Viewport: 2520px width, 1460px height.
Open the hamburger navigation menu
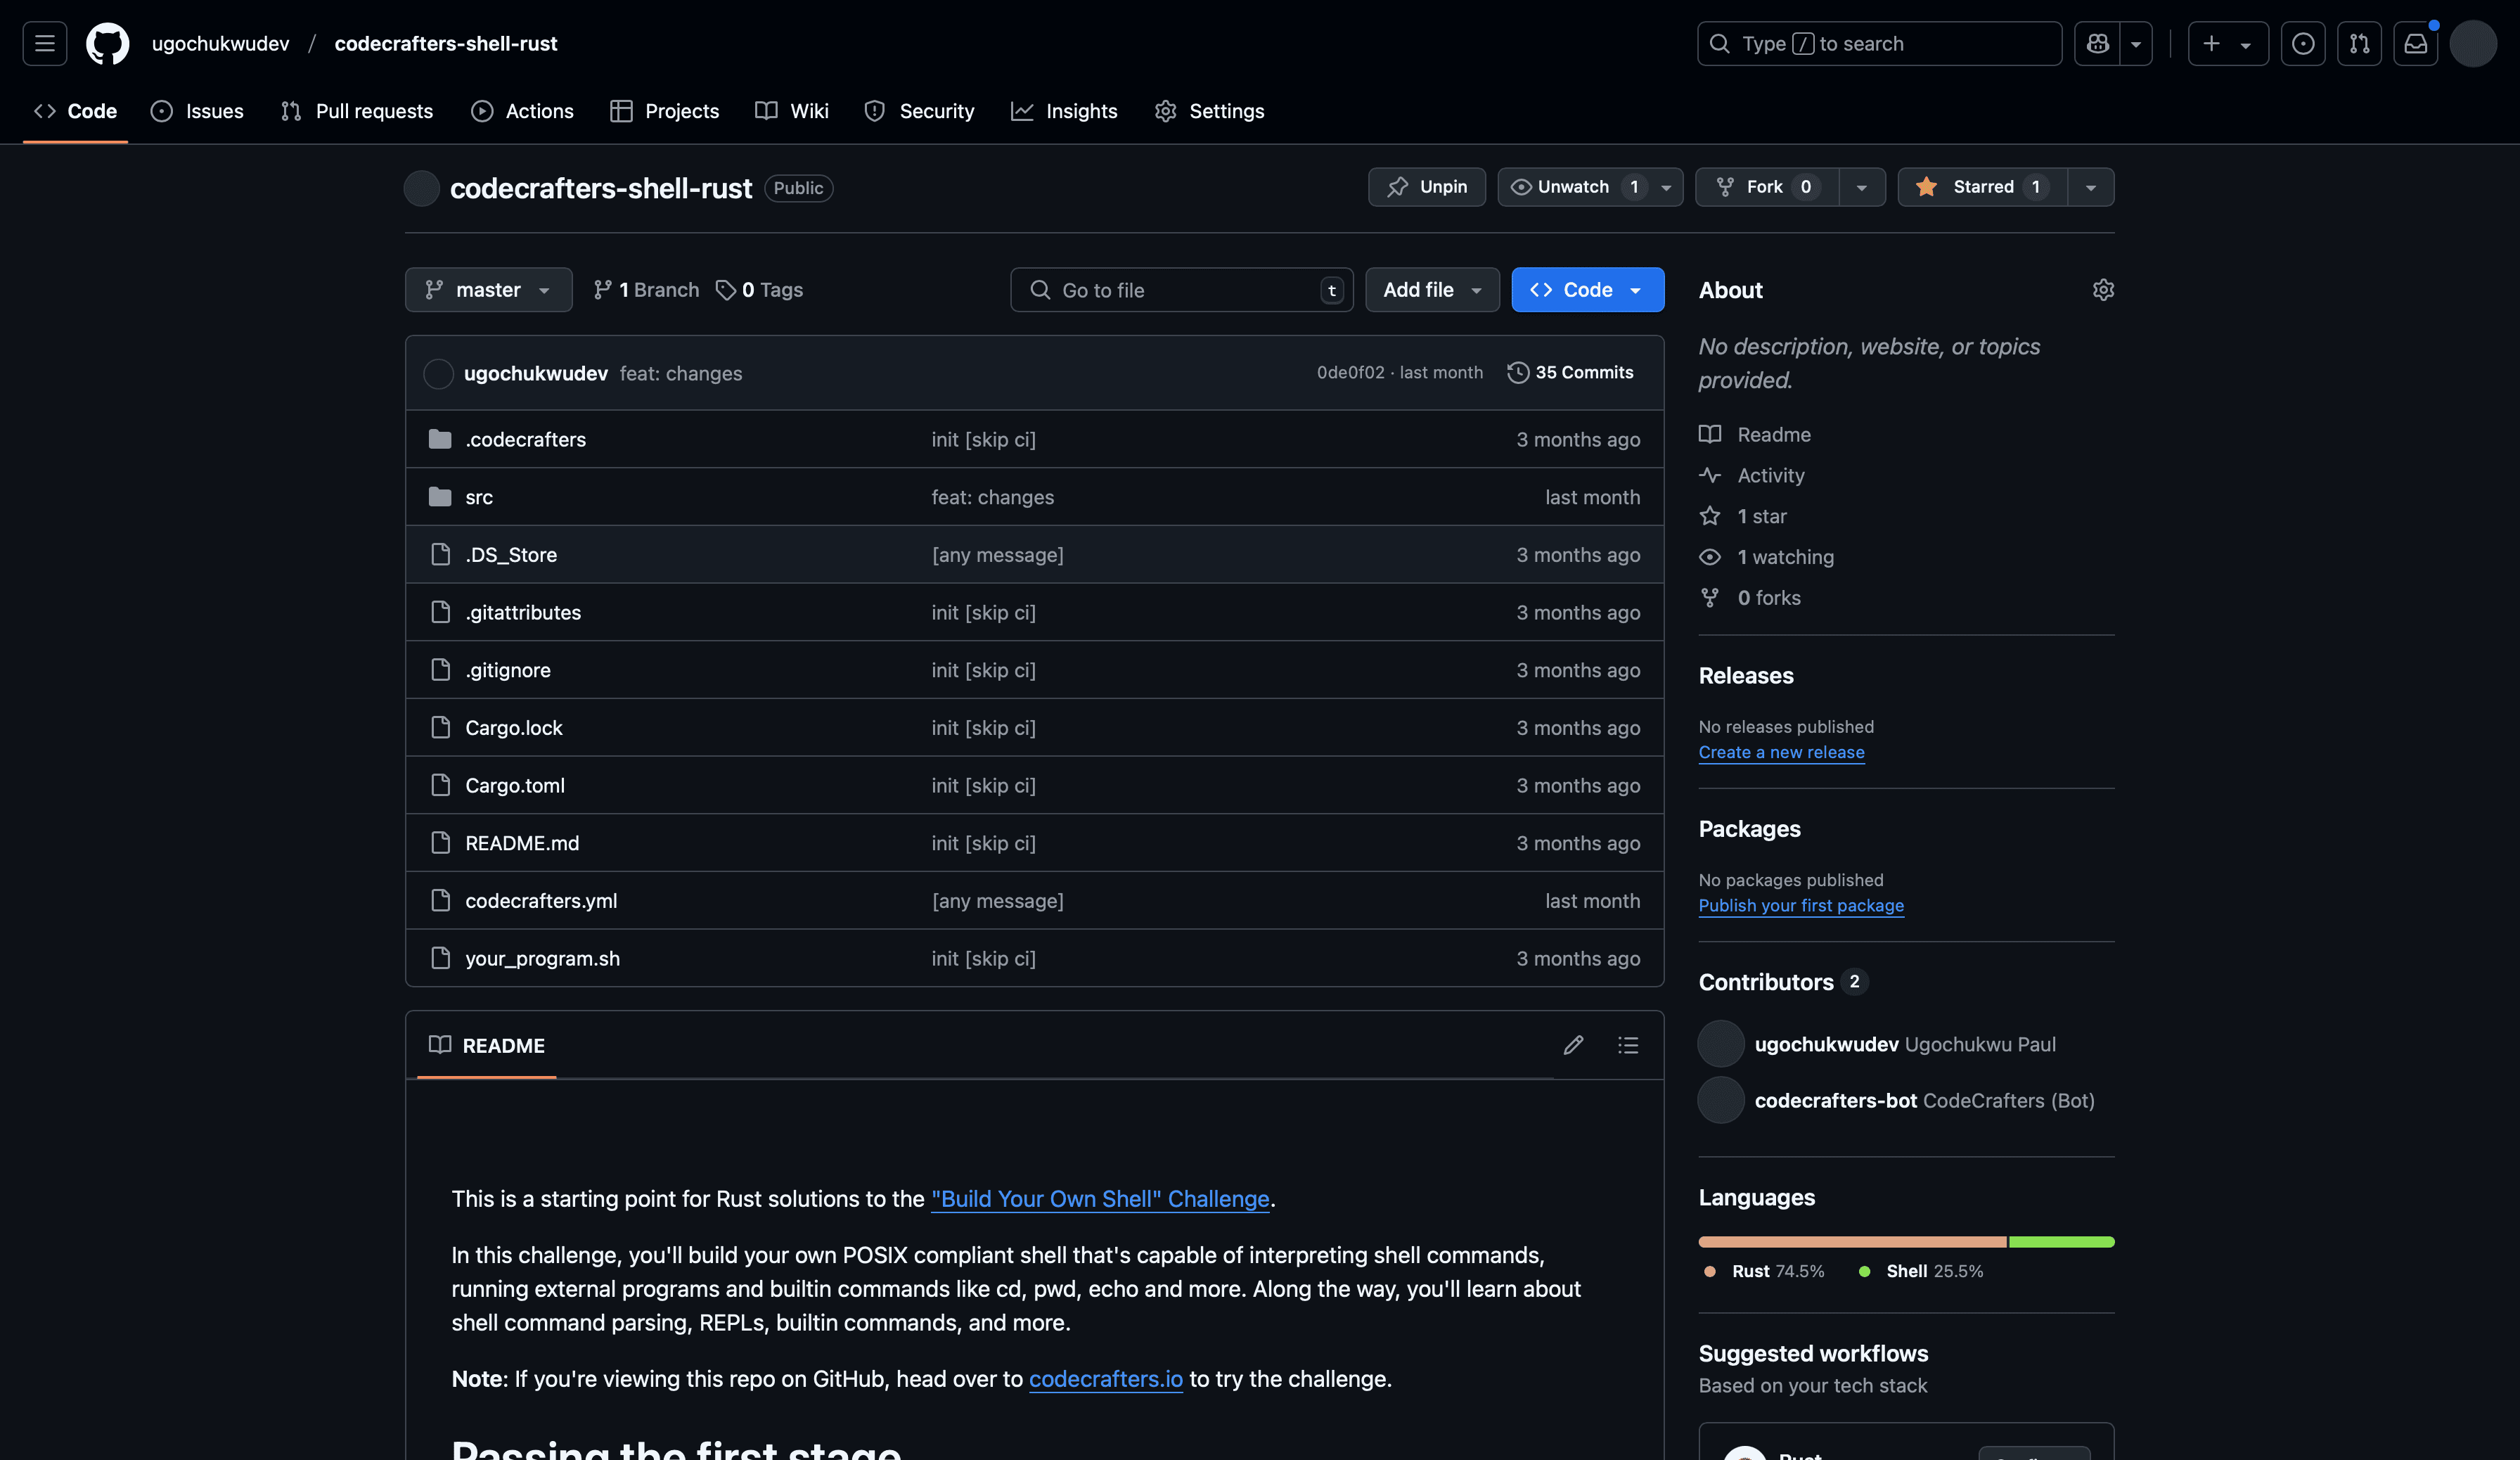click(x=45, y=44)
